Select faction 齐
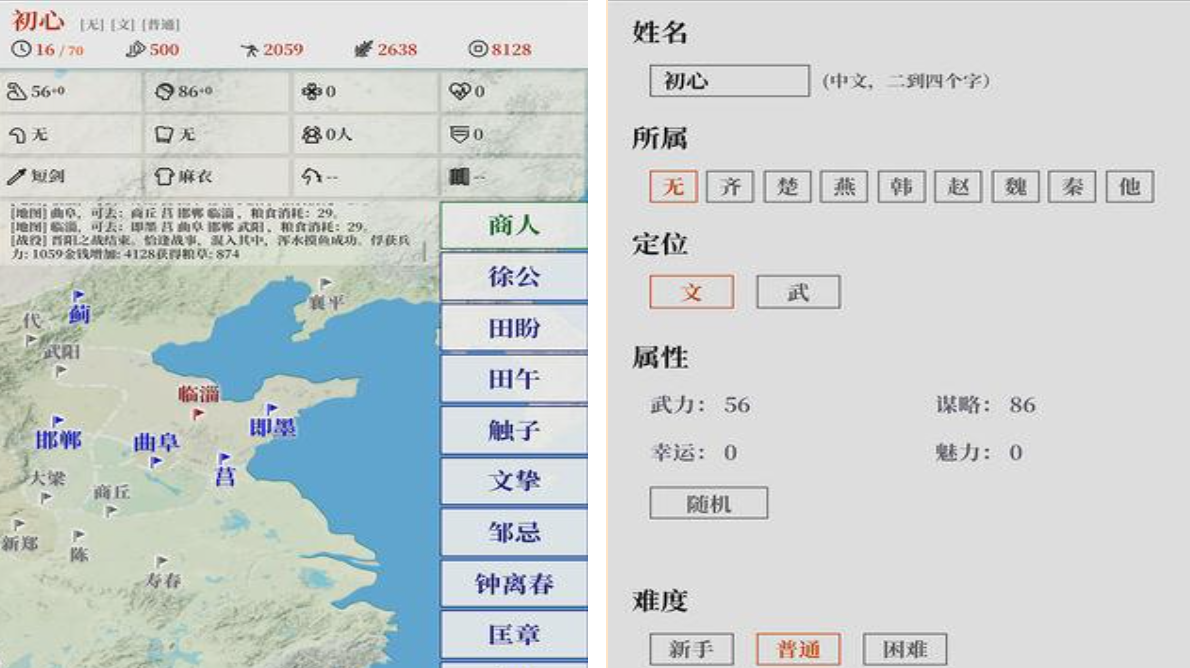The height and width of the screenshot is (668, 1190). tap(730, 186)
